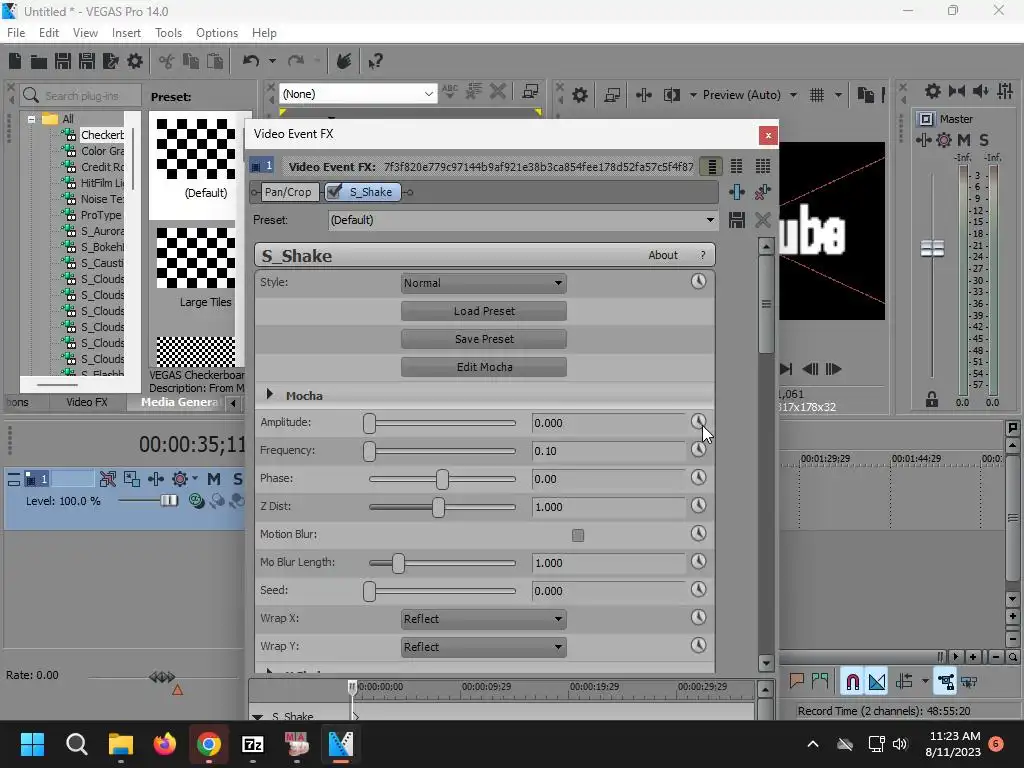Toggle Amplitude animation clock icon
Screen dimensions: 1024x768
pos(698,422)
